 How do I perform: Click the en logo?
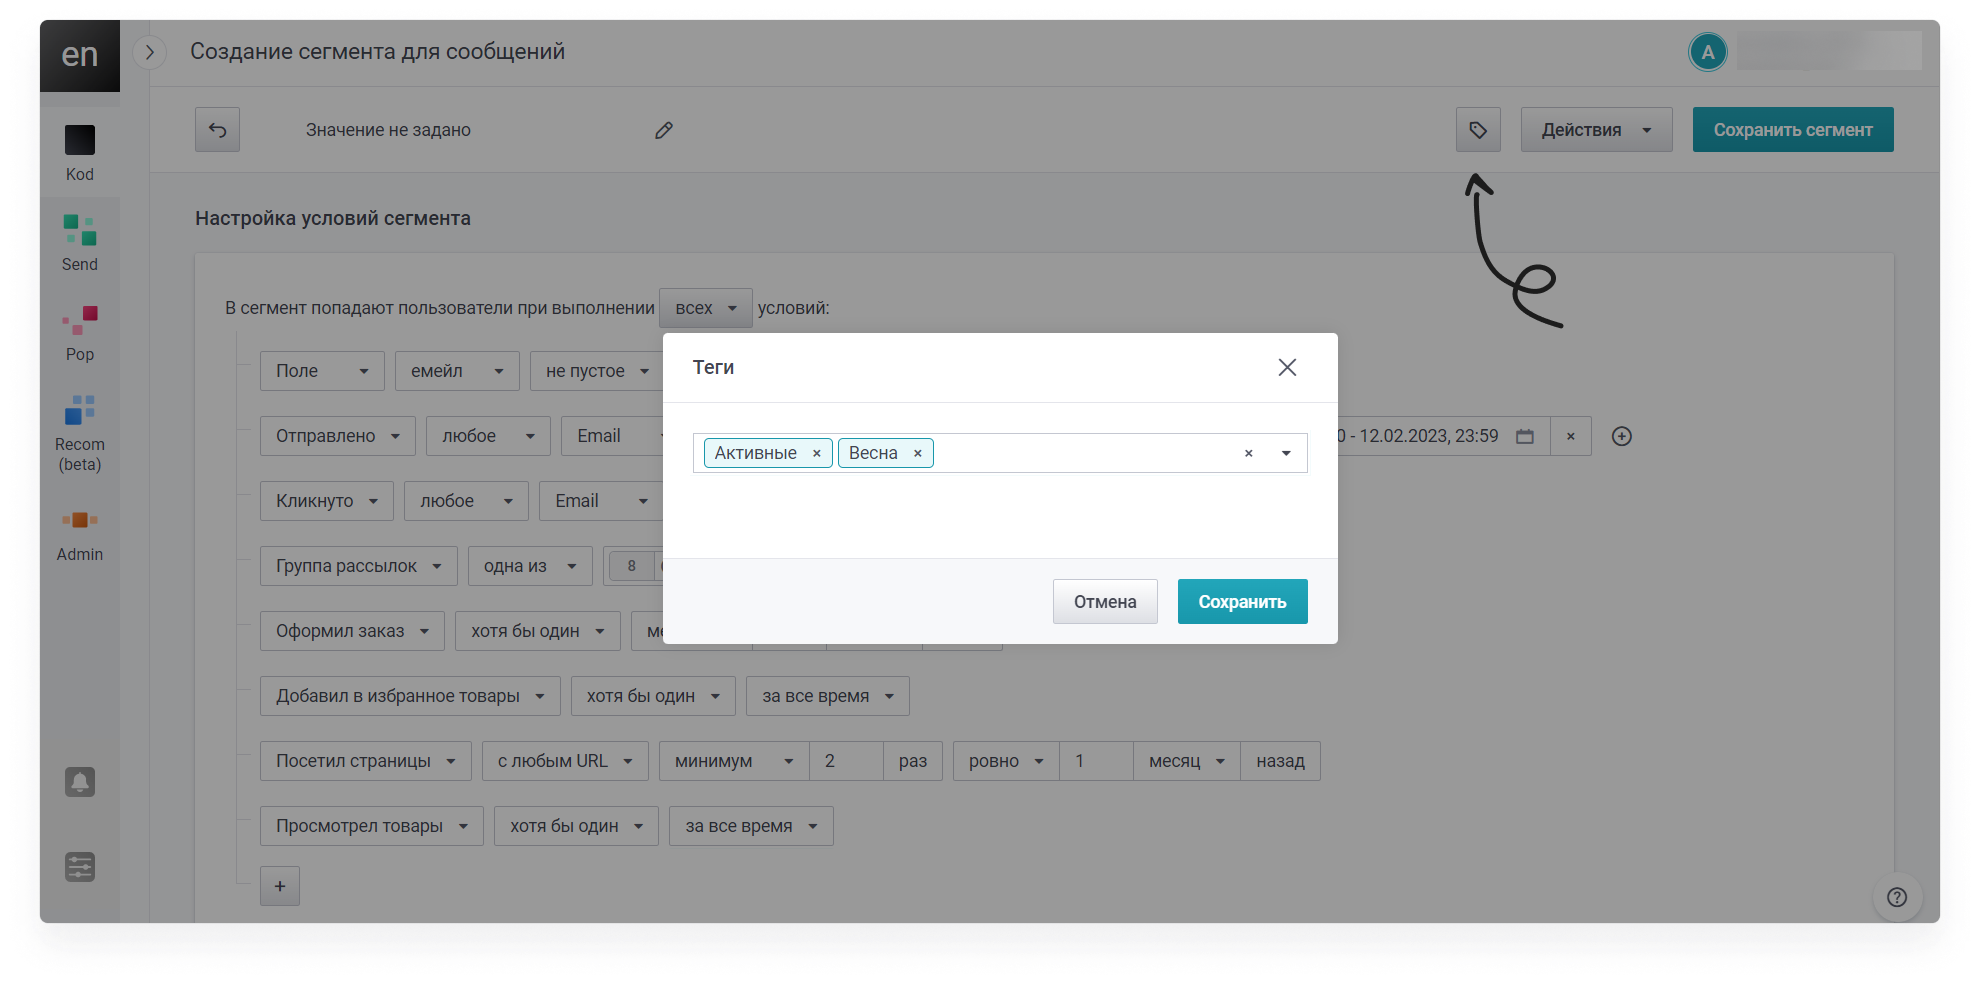[80, 55]
